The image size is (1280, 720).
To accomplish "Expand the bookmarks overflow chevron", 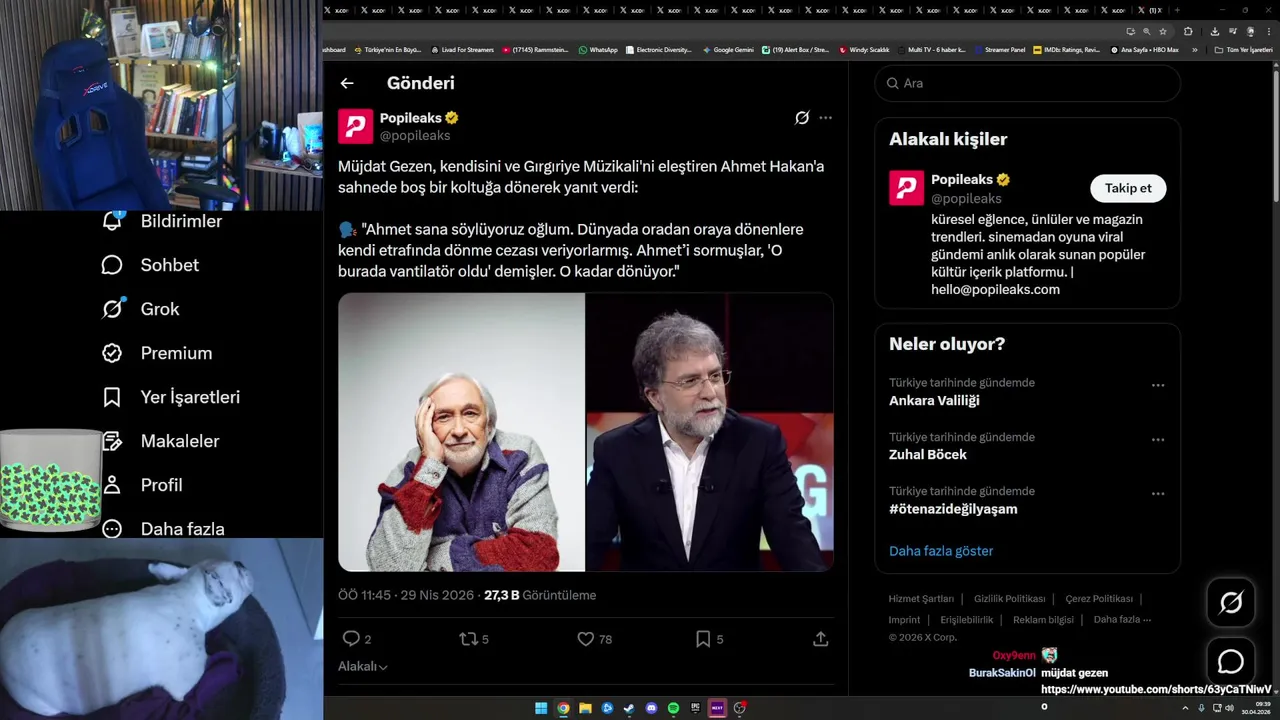I will pos(1194,50).
